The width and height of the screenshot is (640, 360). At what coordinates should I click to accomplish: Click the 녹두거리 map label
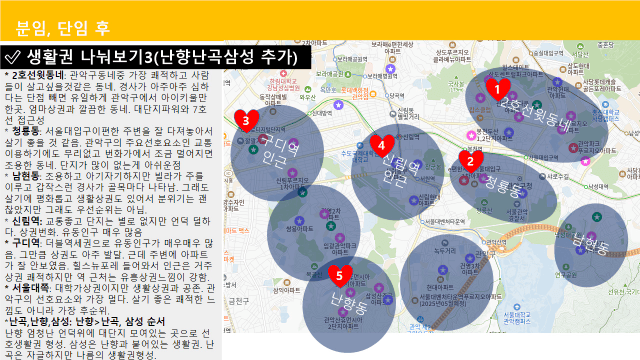(x=445, y=251)
